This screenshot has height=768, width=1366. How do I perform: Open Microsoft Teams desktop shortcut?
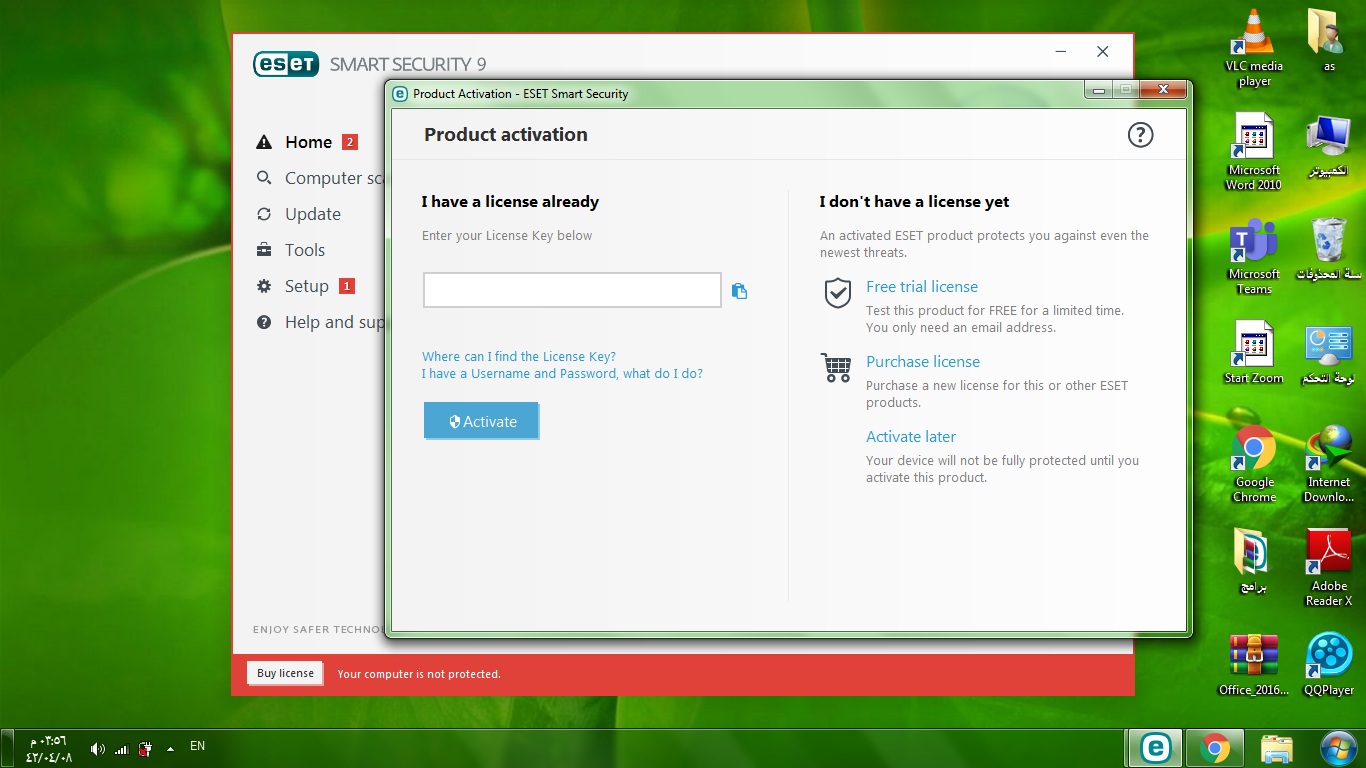[x=1254, y=256]
